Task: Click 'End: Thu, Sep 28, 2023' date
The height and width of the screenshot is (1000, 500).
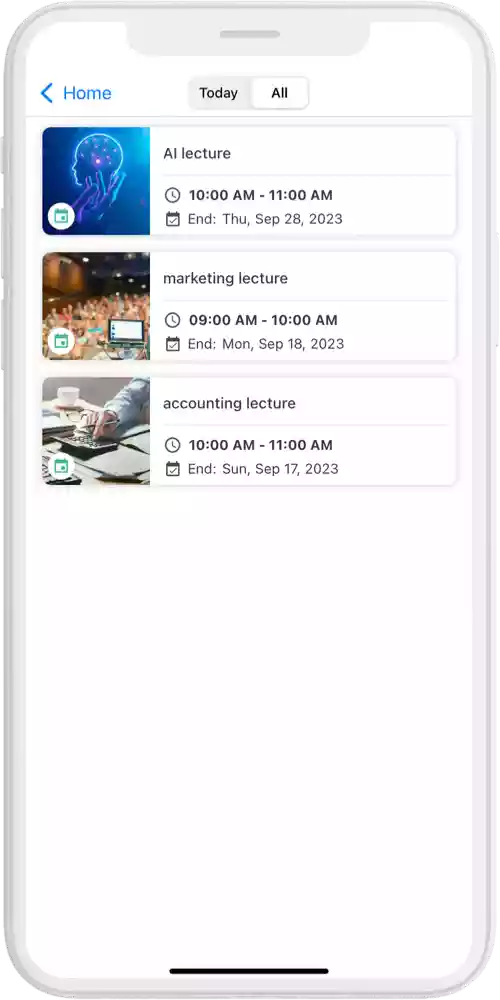Action: 265,219
